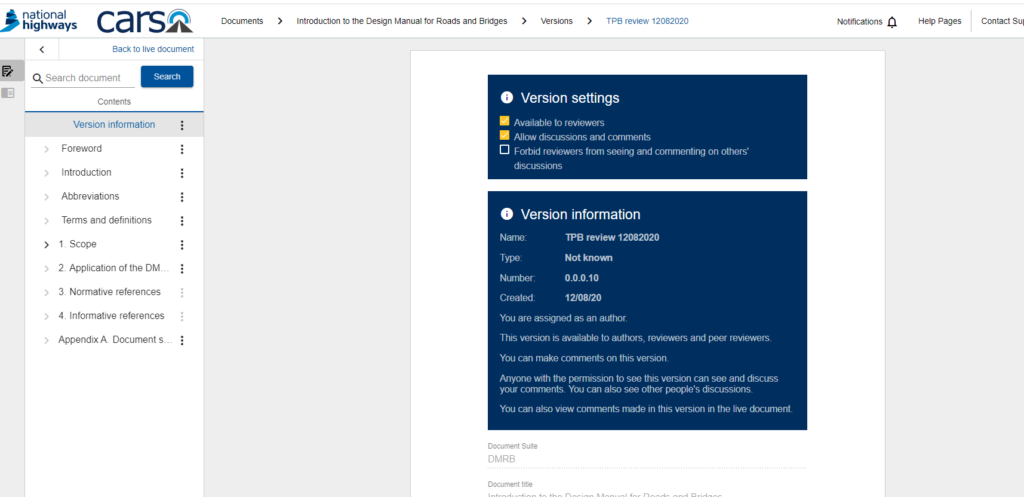Viewport: 1024px width, 497px height.
Task: Select Versions in the breadcrumb
Action: [x=556, y=21]
